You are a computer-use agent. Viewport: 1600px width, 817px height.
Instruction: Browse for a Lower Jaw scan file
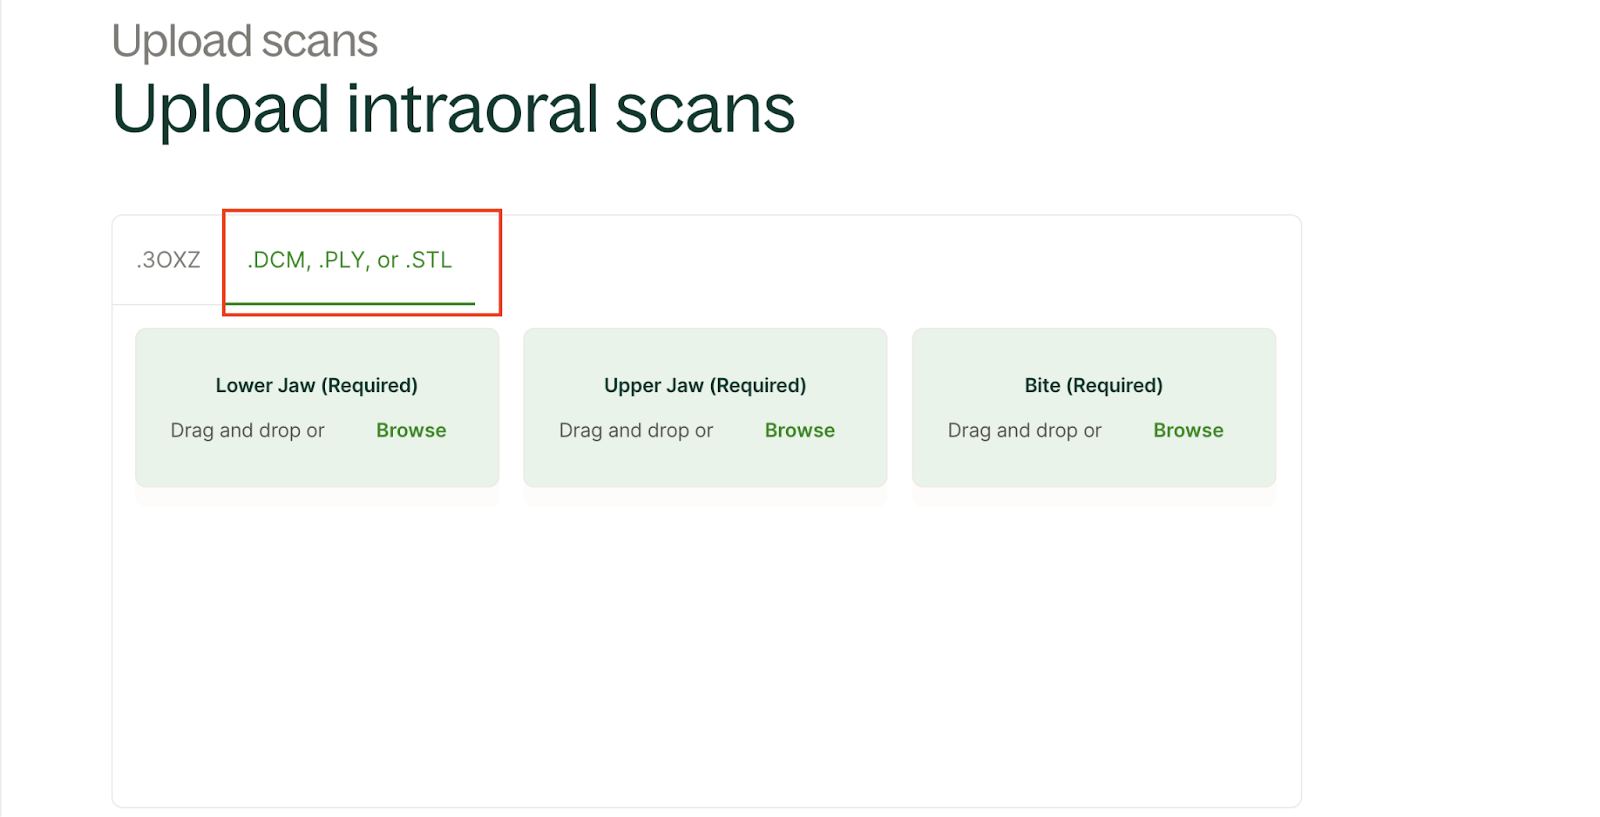[x=411, y=430]
